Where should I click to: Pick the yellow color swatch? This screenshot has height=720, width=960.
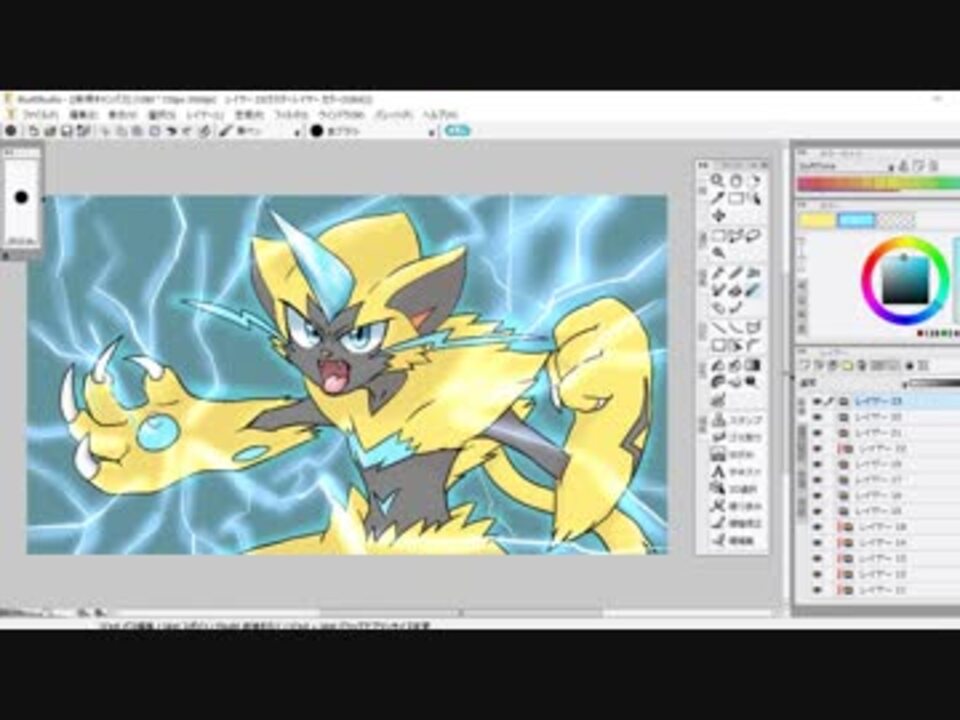(817, 220)
